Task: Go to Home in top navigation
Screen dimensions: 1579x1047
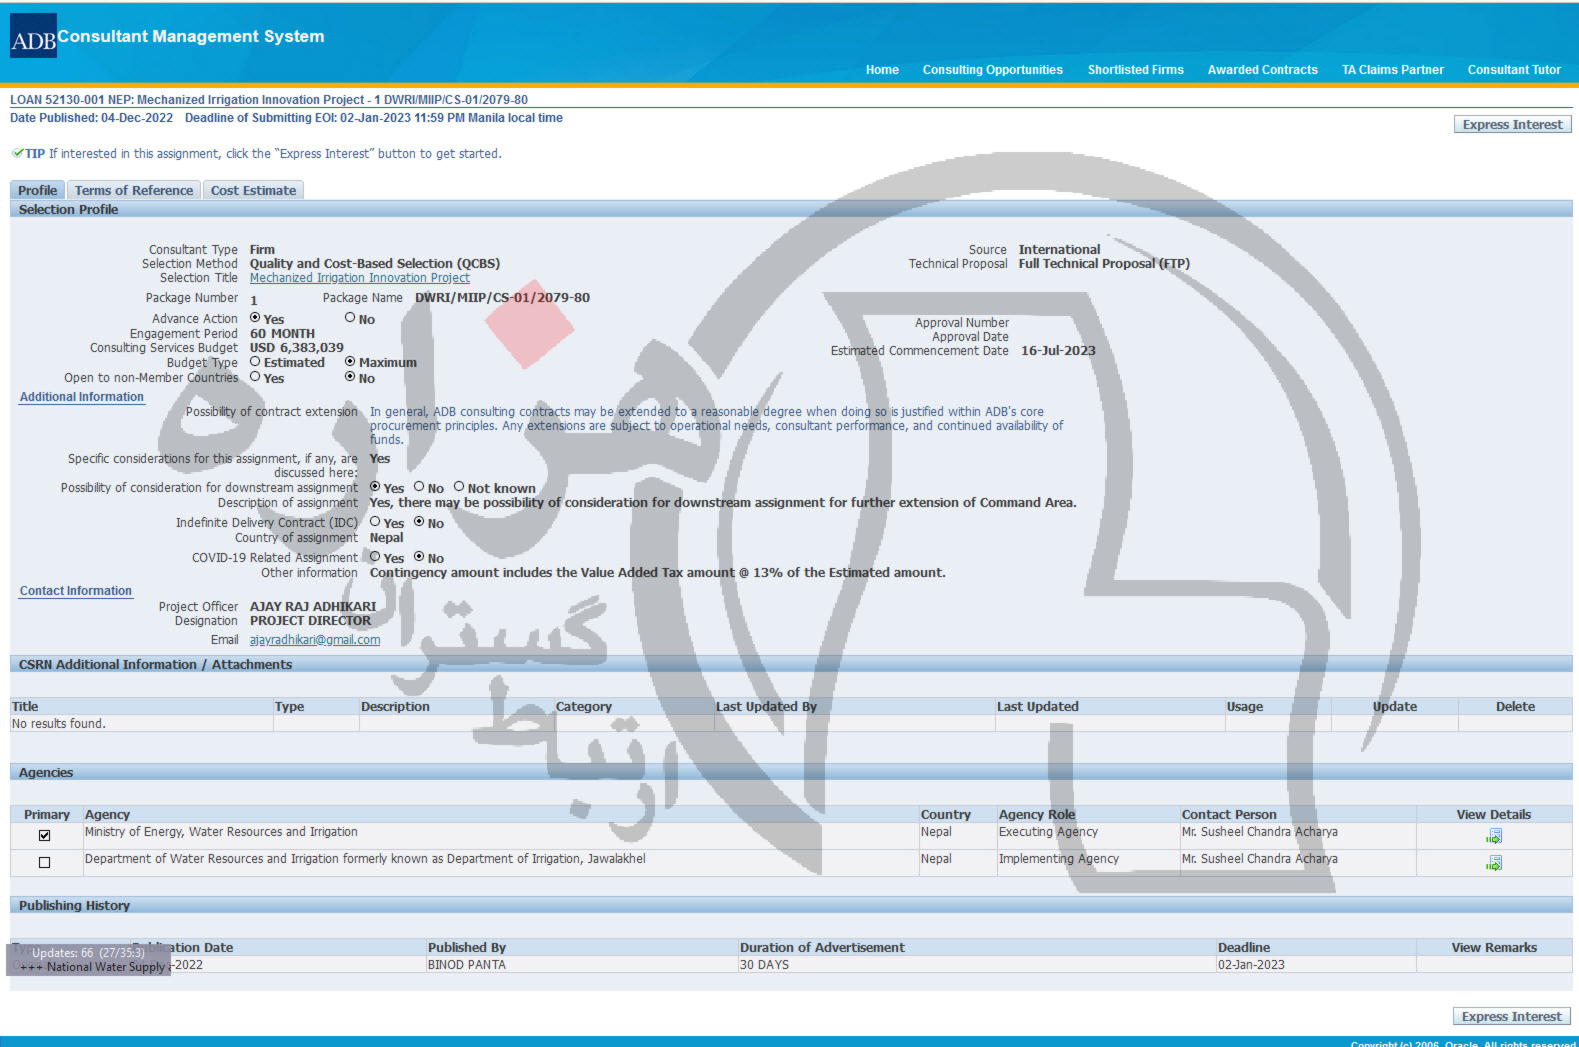Action: point(882,70)
